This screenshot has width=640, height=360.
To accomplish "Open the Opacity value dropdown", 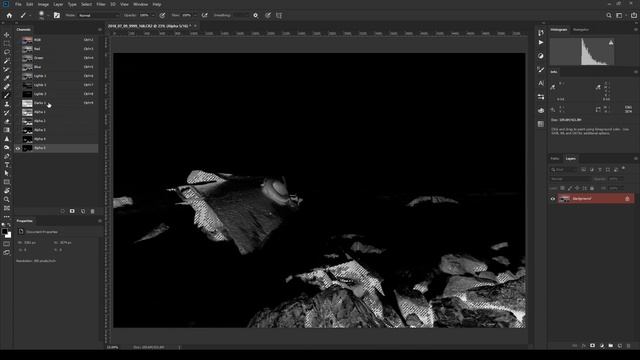I will pos(153,16).
